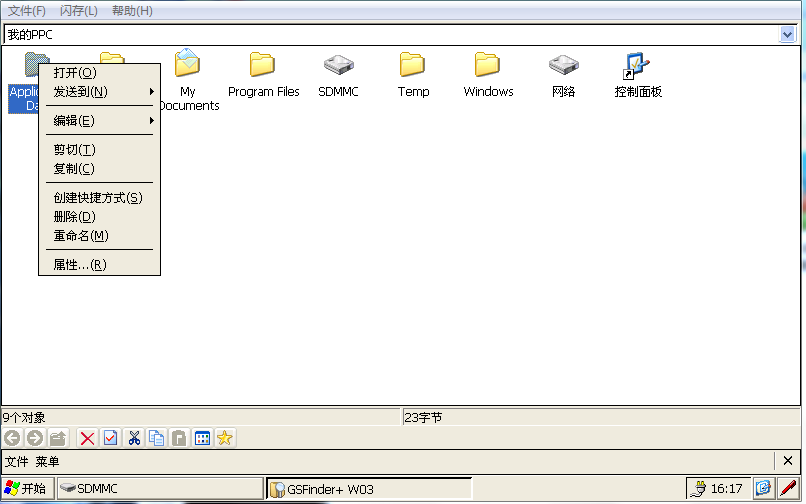Switch to SDMMC taskbar button
The image size is (806, 504).
point(97,489)
